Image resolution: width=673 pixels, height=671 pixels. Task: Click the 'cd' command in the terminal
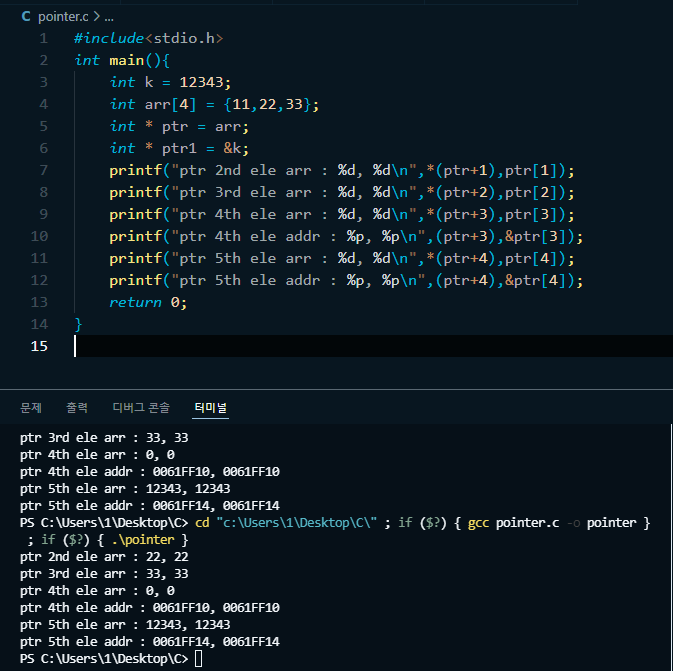click(x=202, y=523)
